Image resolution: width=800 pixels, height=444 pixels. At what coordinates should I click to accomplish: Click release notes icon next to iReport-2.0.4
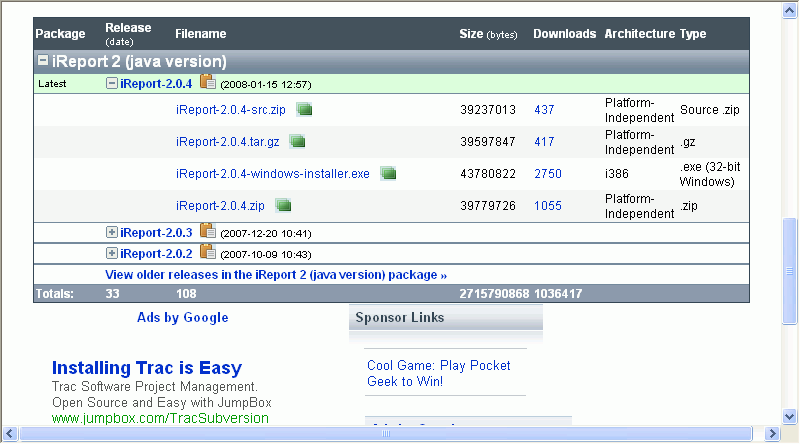point(208,82)
